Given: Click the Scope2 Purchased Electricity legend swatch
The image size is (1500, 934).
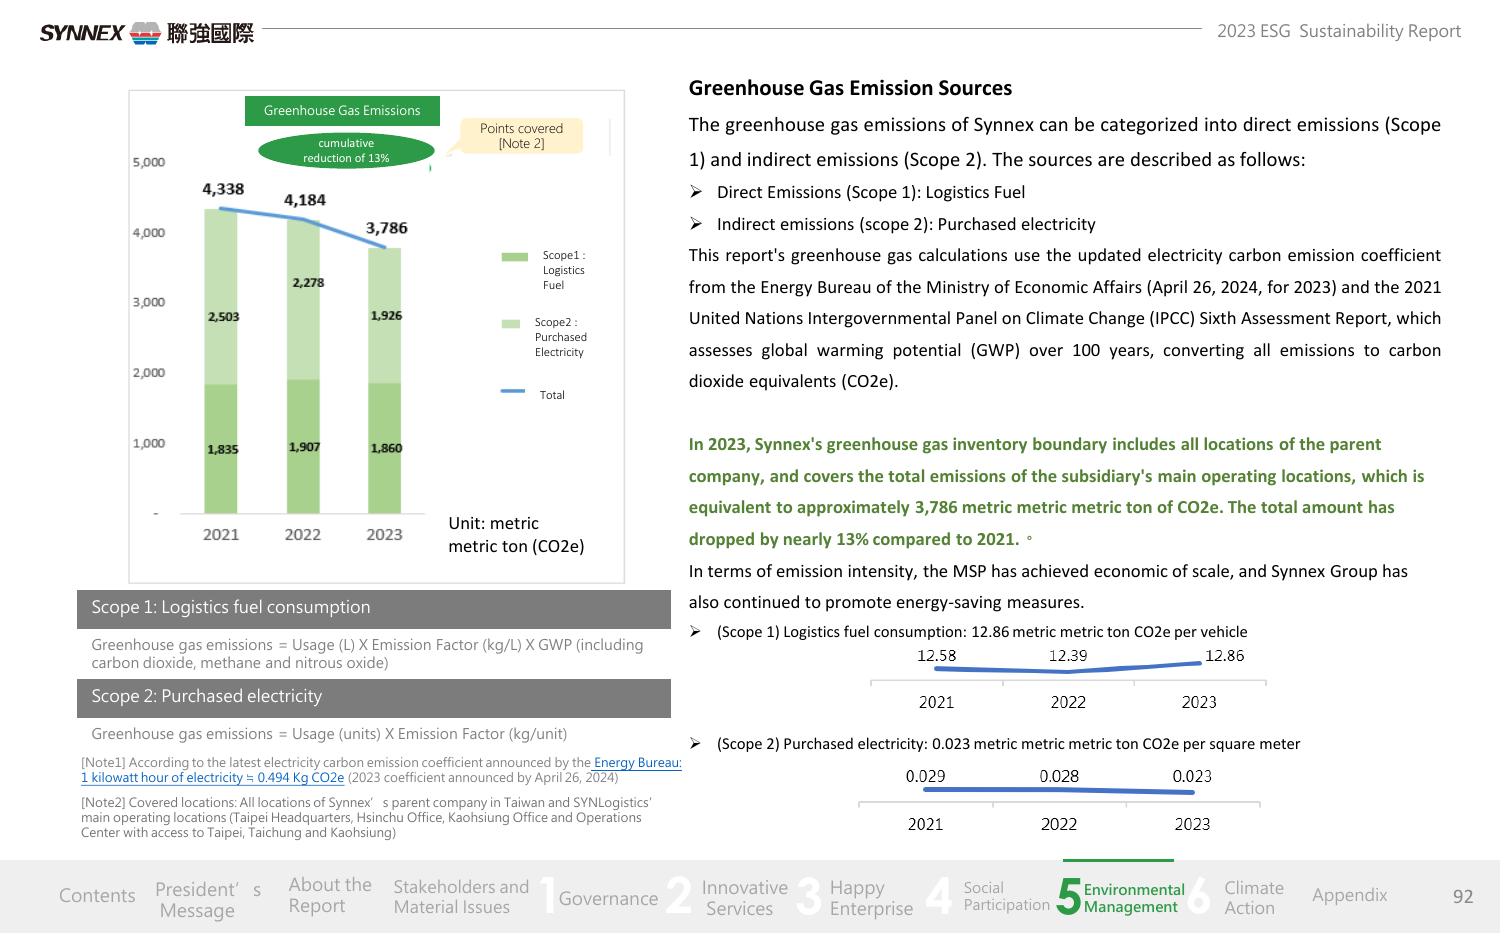Looking at the screenshot, I should pyautogui.click(x=511, y=324).
